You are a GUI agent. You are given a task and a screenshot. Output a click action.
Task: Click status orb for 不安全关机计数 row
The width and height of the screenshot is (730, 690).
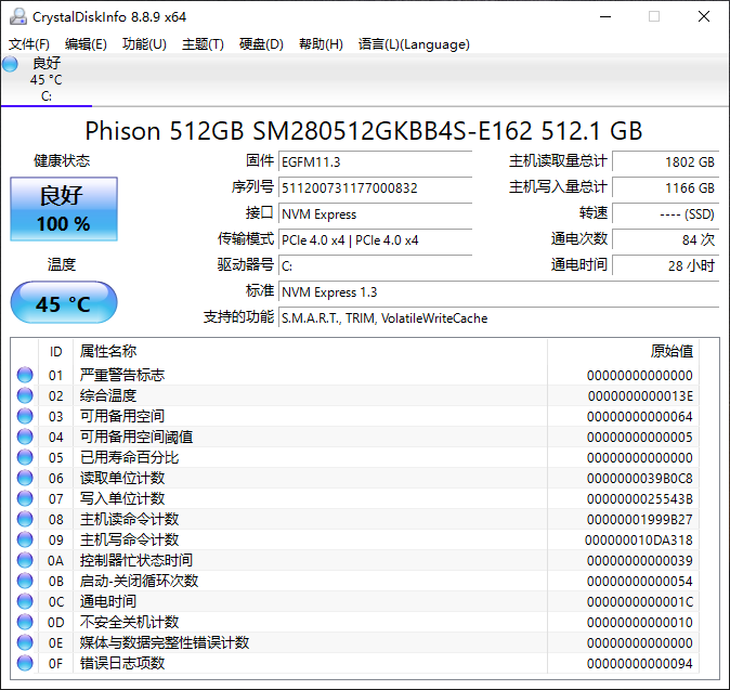(24, 622)
